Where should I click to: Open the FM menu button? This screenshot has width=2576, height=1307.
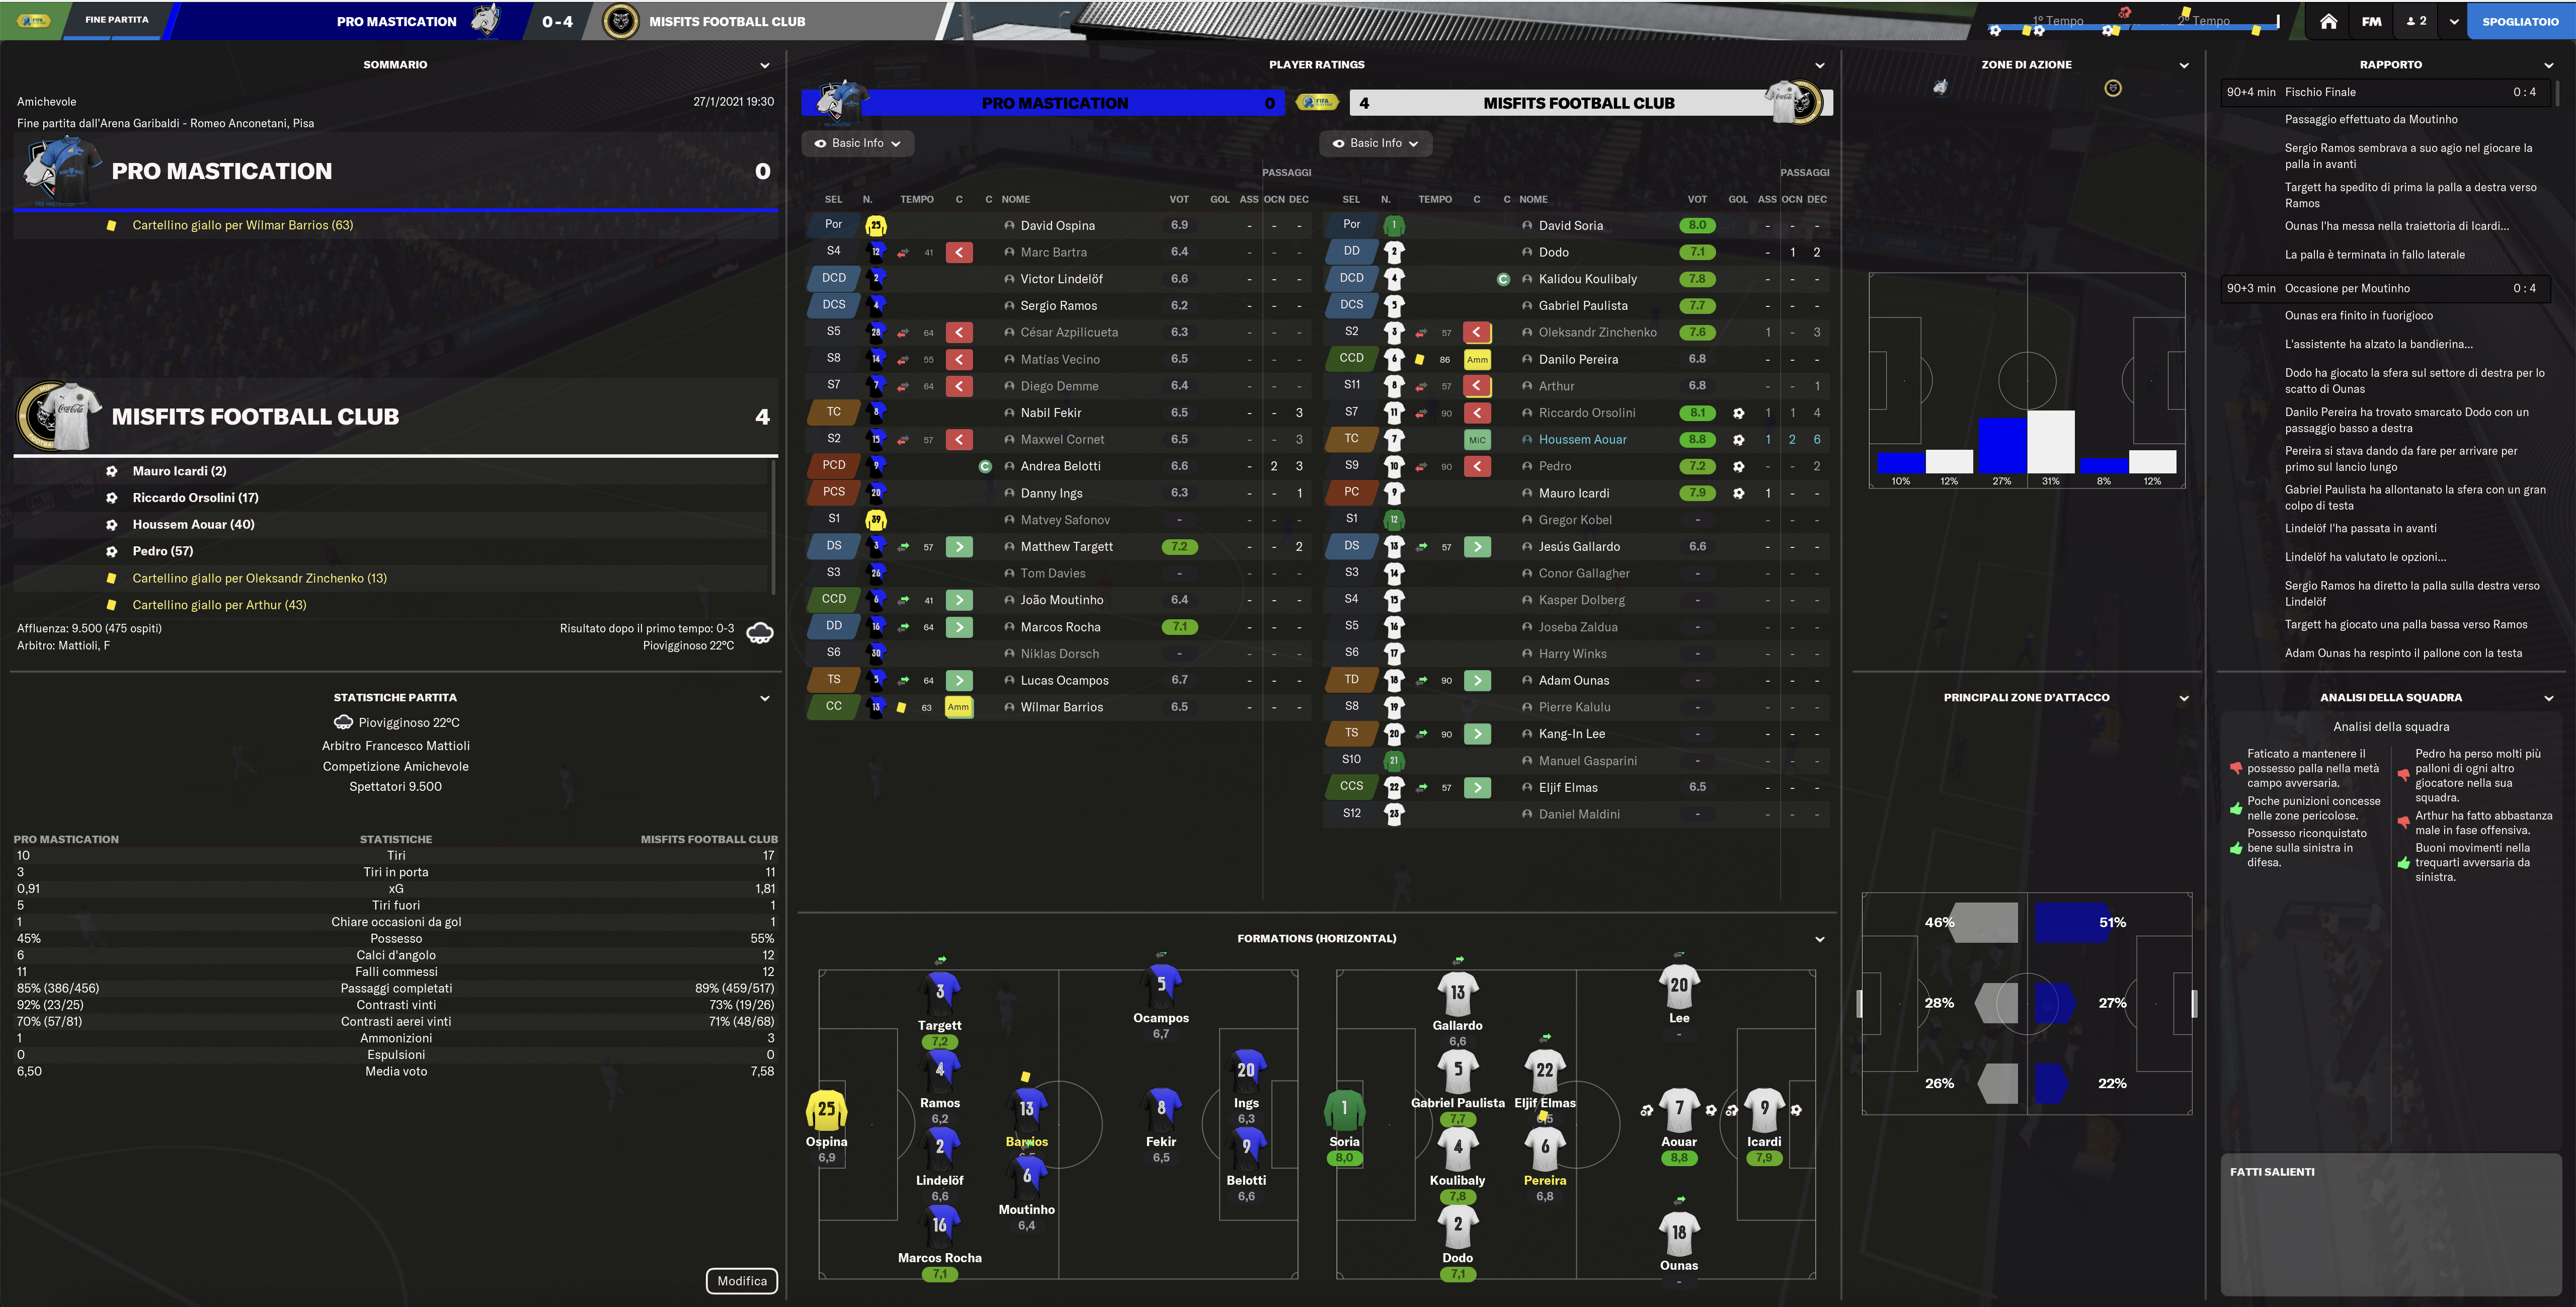tap(2371, 21)
